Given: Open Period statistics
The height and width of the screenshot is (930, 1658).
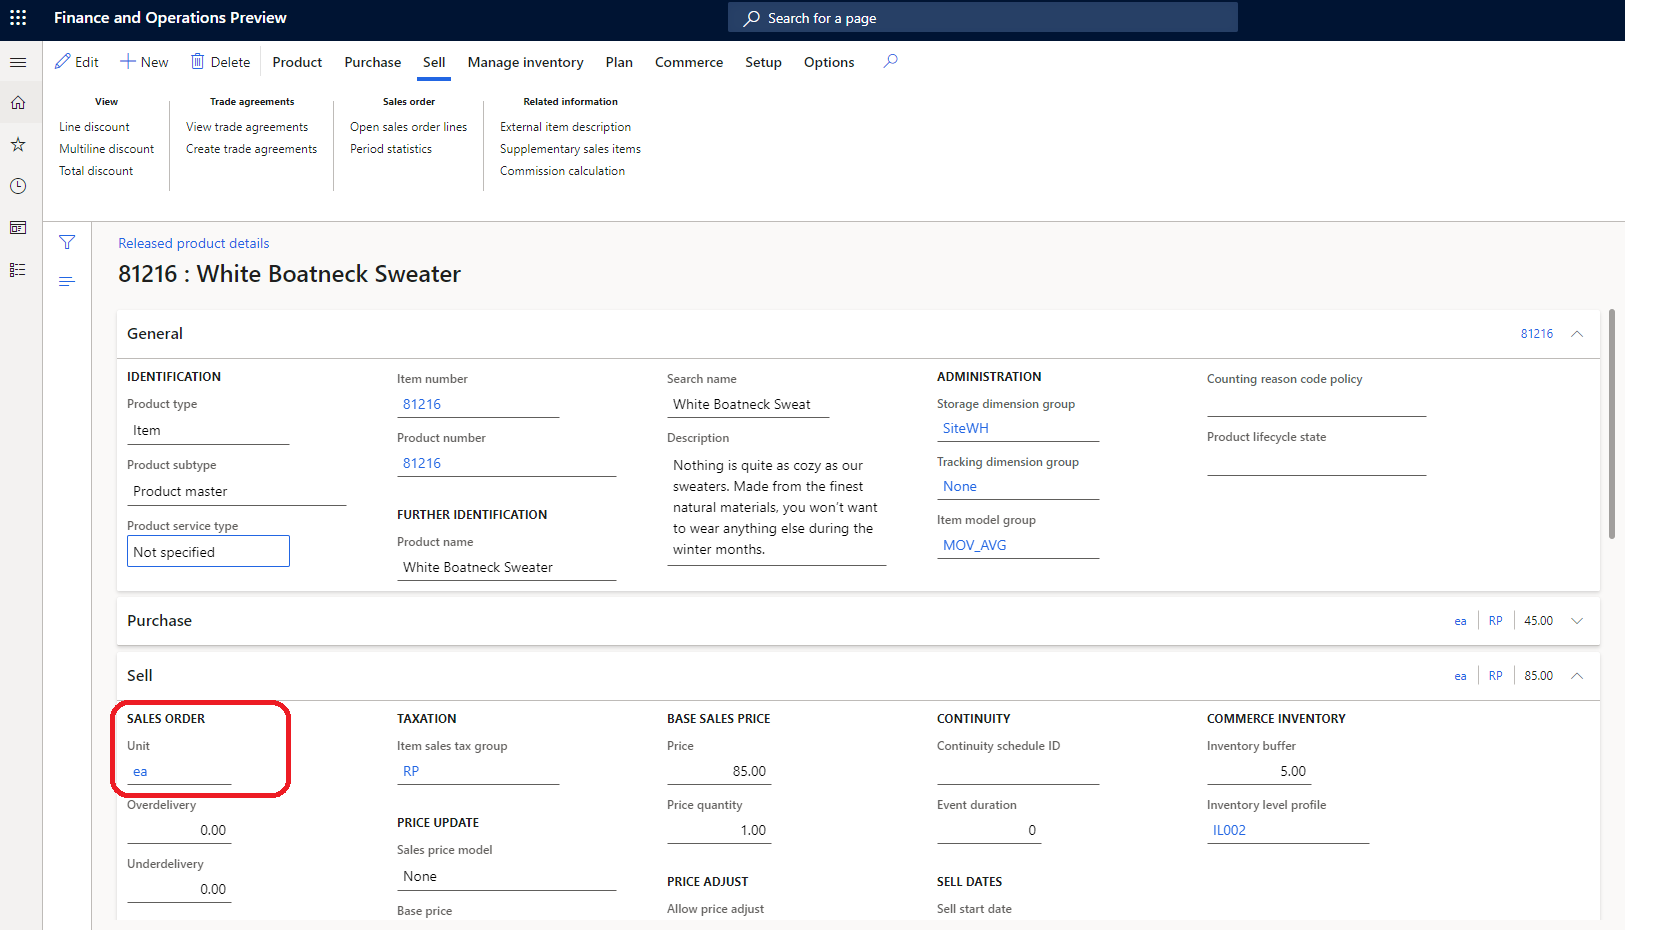Looking at the screenshot, I should tap(391, 149).
